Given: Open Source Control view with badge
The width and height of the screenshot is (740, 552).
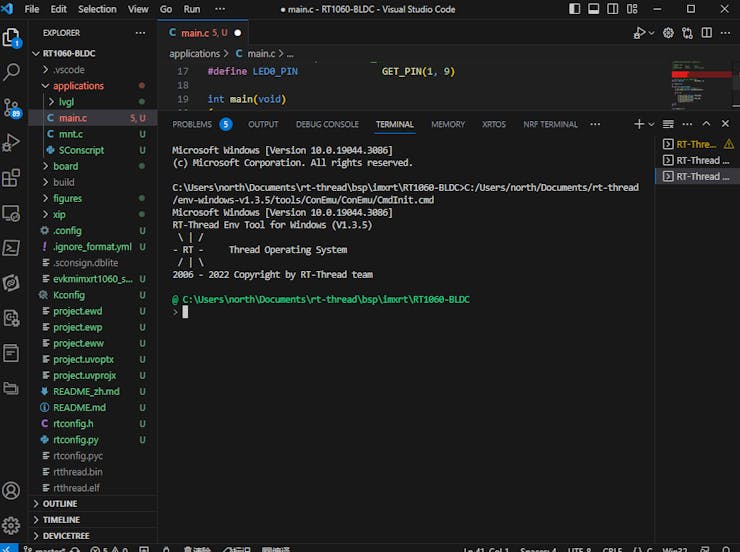Looking at the screenshot, I should coord(12,107).
